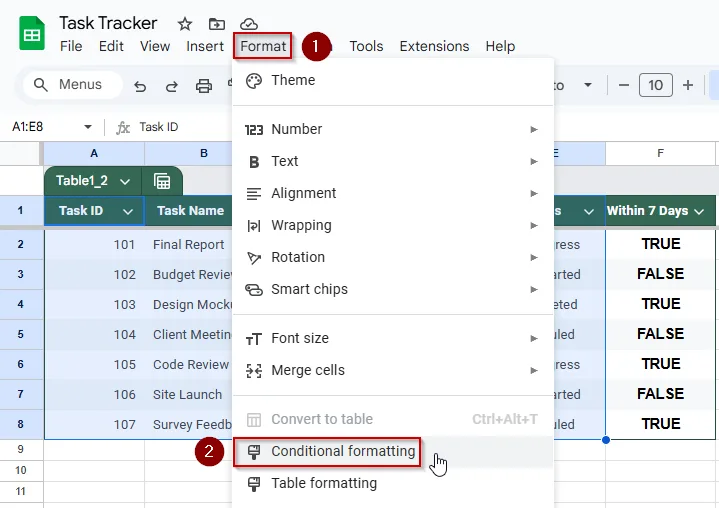Click the FALSE cell in row 3
Viewport: 719px width, 508px height.
point(660,274)
